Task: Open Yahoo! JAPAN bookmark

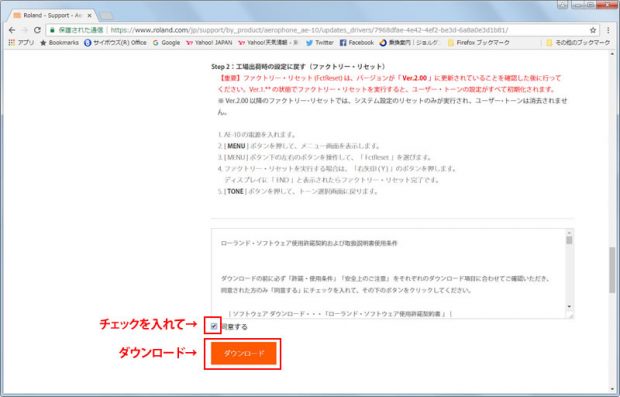Action: 209,42
